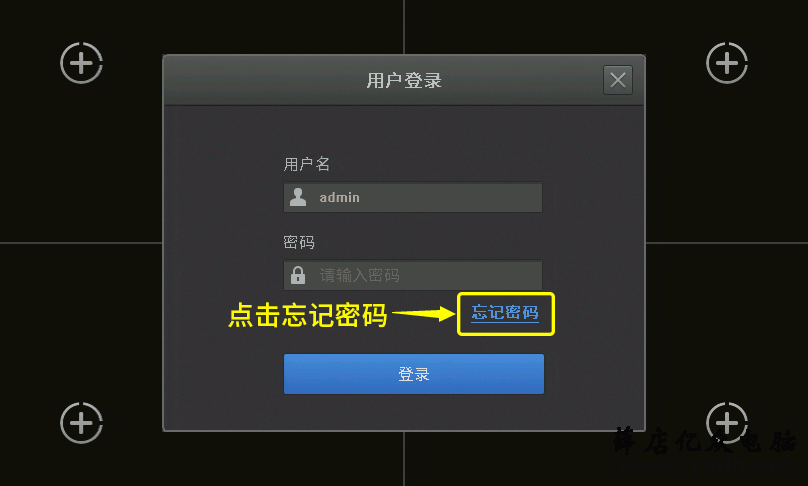Add a camera in the top-left pane

[x=81, y=63]
